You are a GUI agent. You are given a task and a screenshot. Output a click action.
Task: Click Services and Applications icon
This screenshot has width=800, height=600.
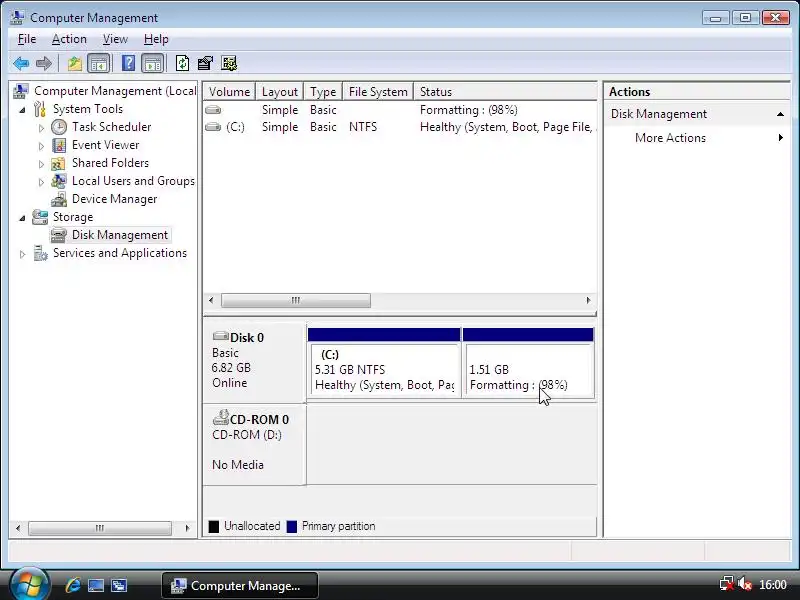pos(40,253)
